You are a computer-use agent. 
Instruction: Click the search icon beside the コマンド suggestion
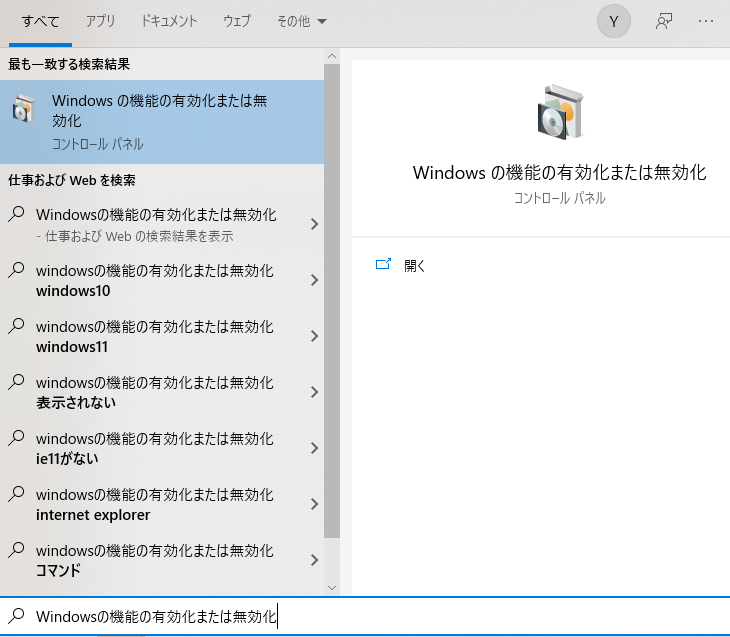16,549
